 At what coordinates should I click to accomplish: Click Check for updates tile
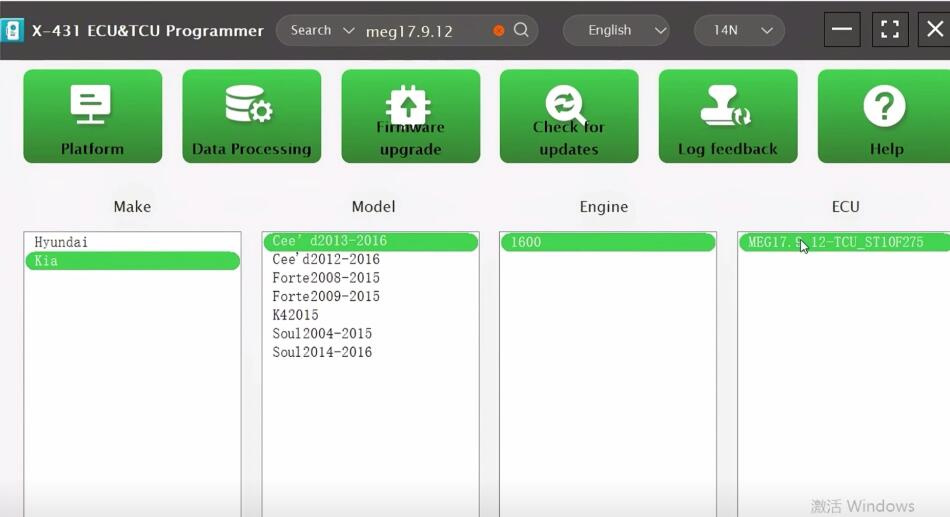(x=568, y=116)
